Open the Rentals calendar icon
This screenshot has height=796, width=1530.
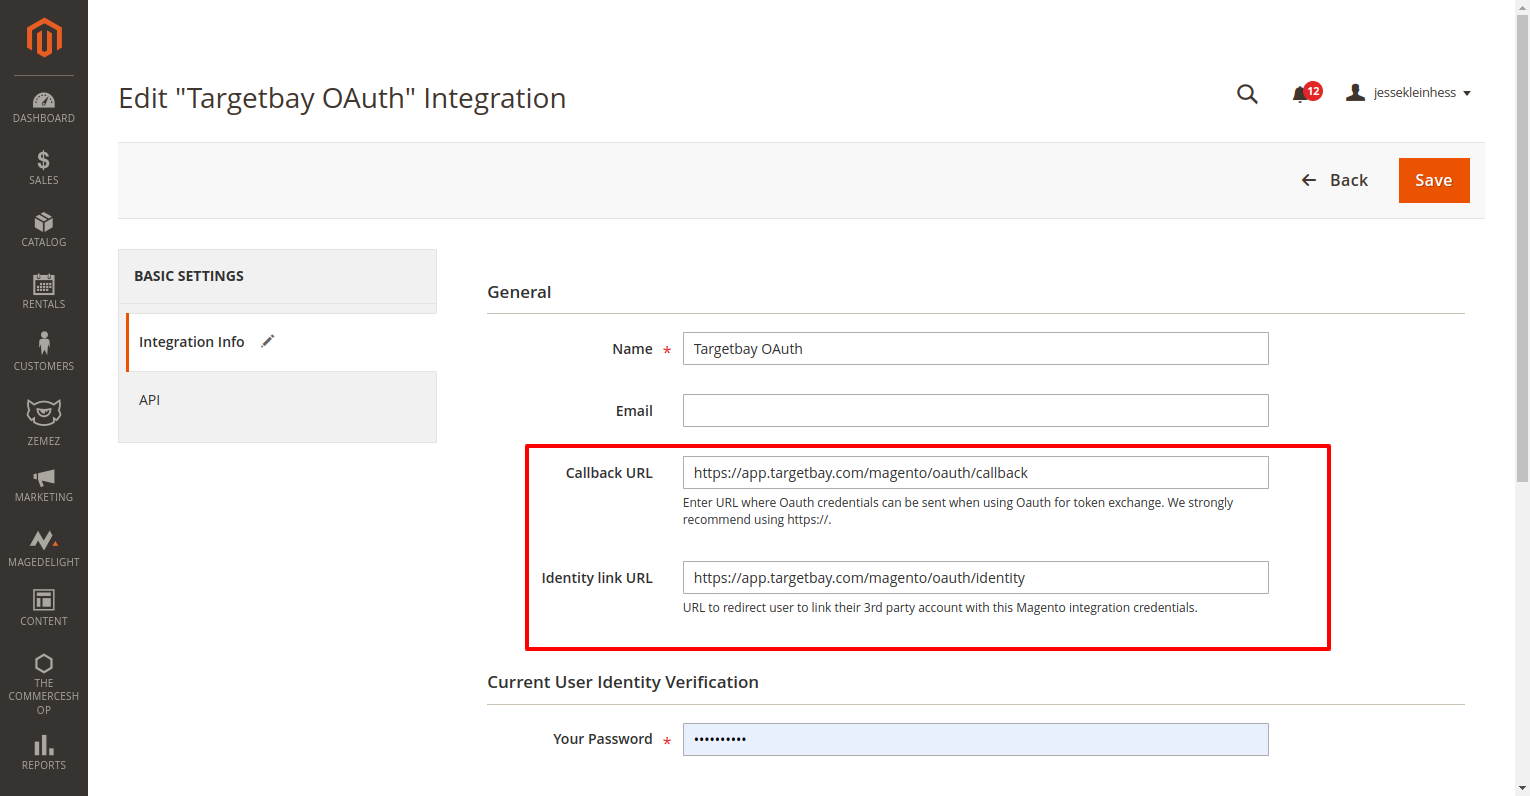(44, 284)
